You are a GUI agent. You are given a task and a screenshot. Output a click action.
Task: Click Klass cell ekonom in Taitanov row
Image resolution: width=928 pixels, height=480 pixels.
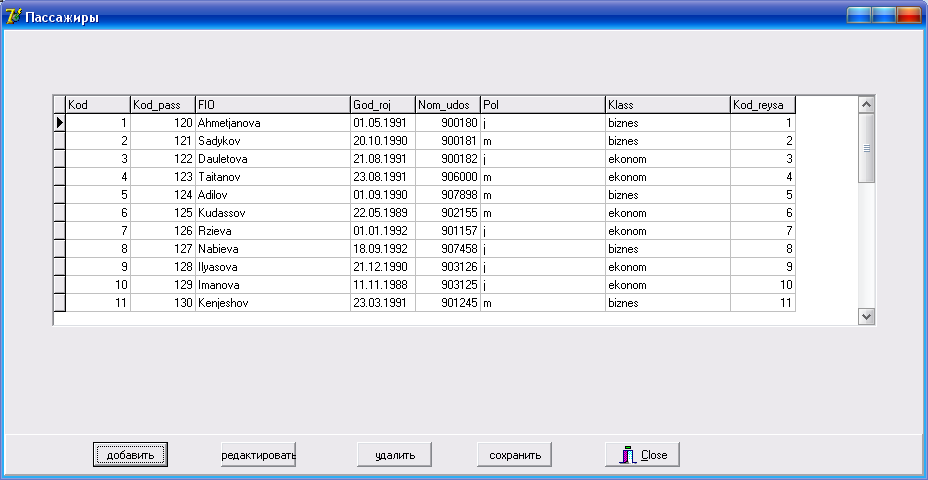668,177
